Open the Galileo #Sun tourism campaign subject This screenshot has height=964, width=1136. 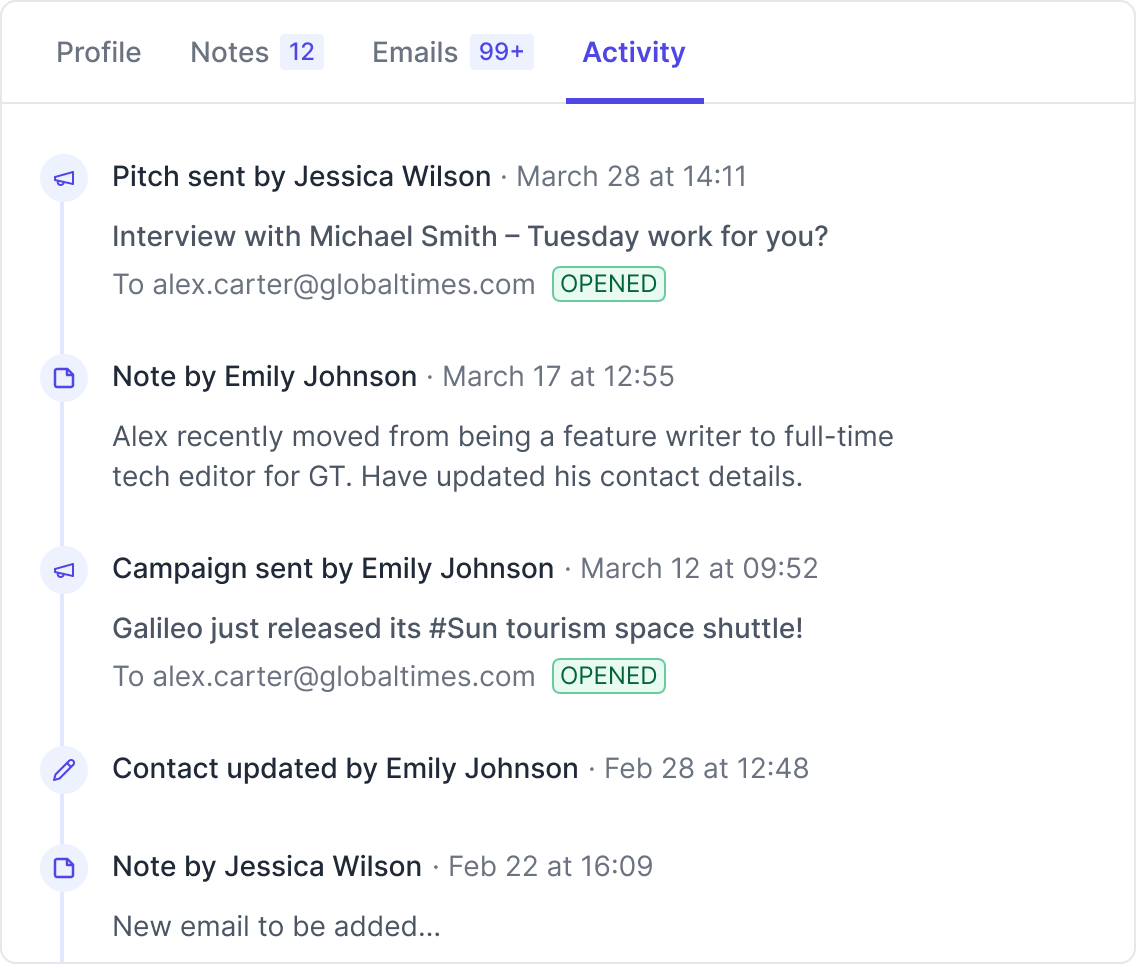(458, 629)
